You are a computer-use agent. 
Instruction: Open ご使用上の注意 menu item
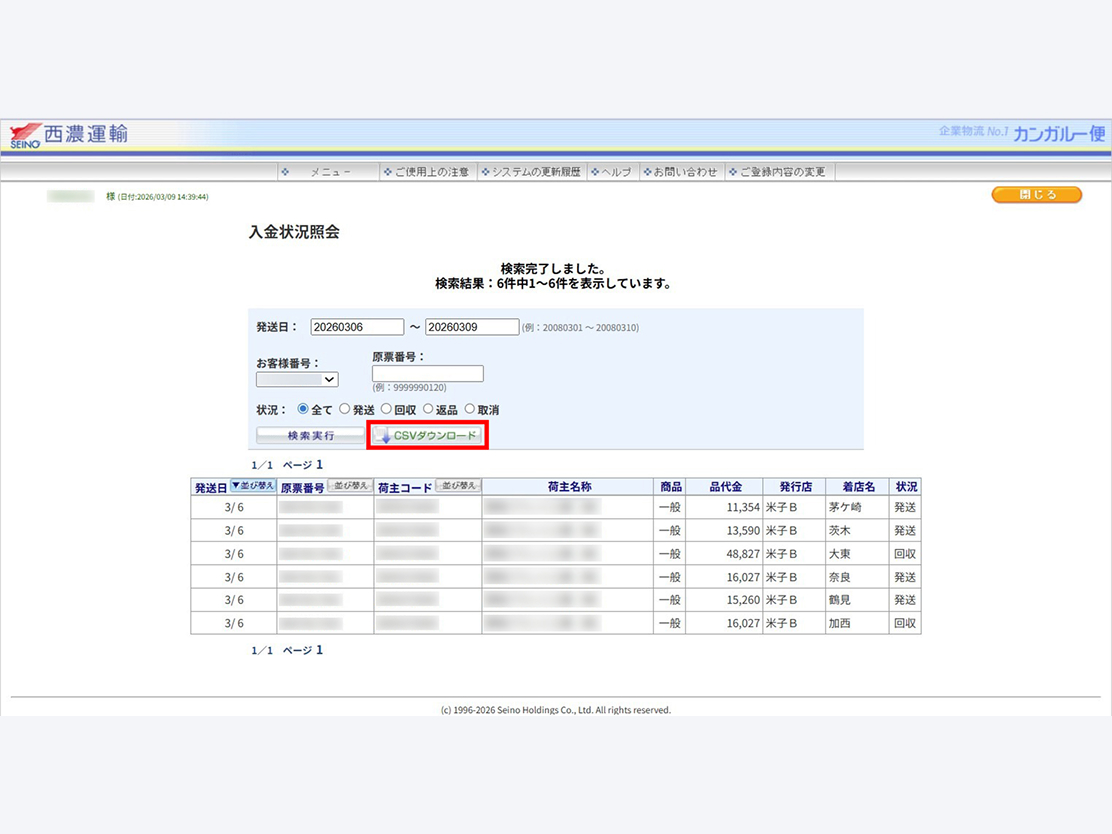(426, 172)
